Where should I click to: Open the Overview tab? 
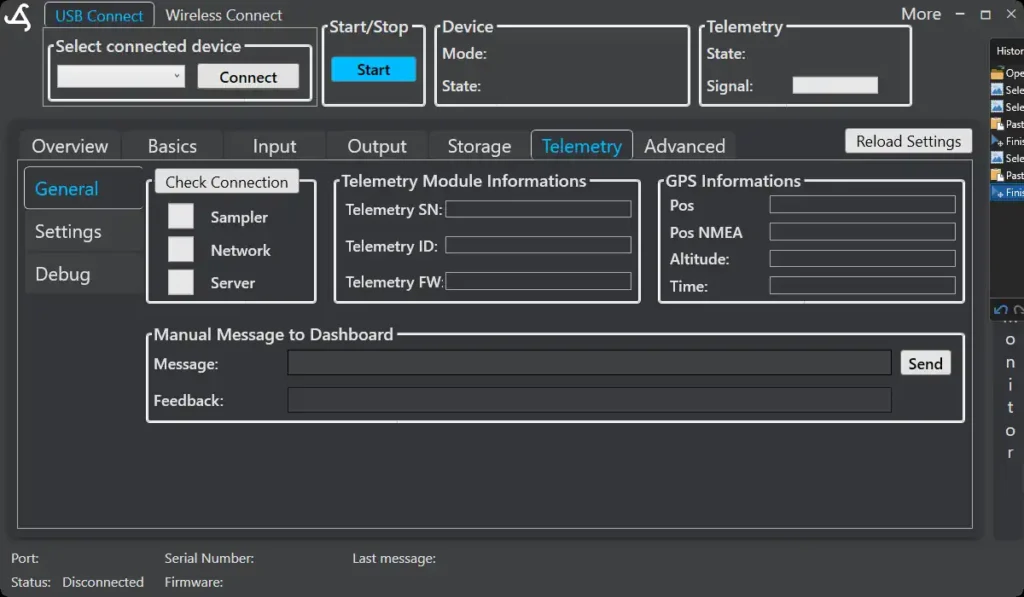70,146
